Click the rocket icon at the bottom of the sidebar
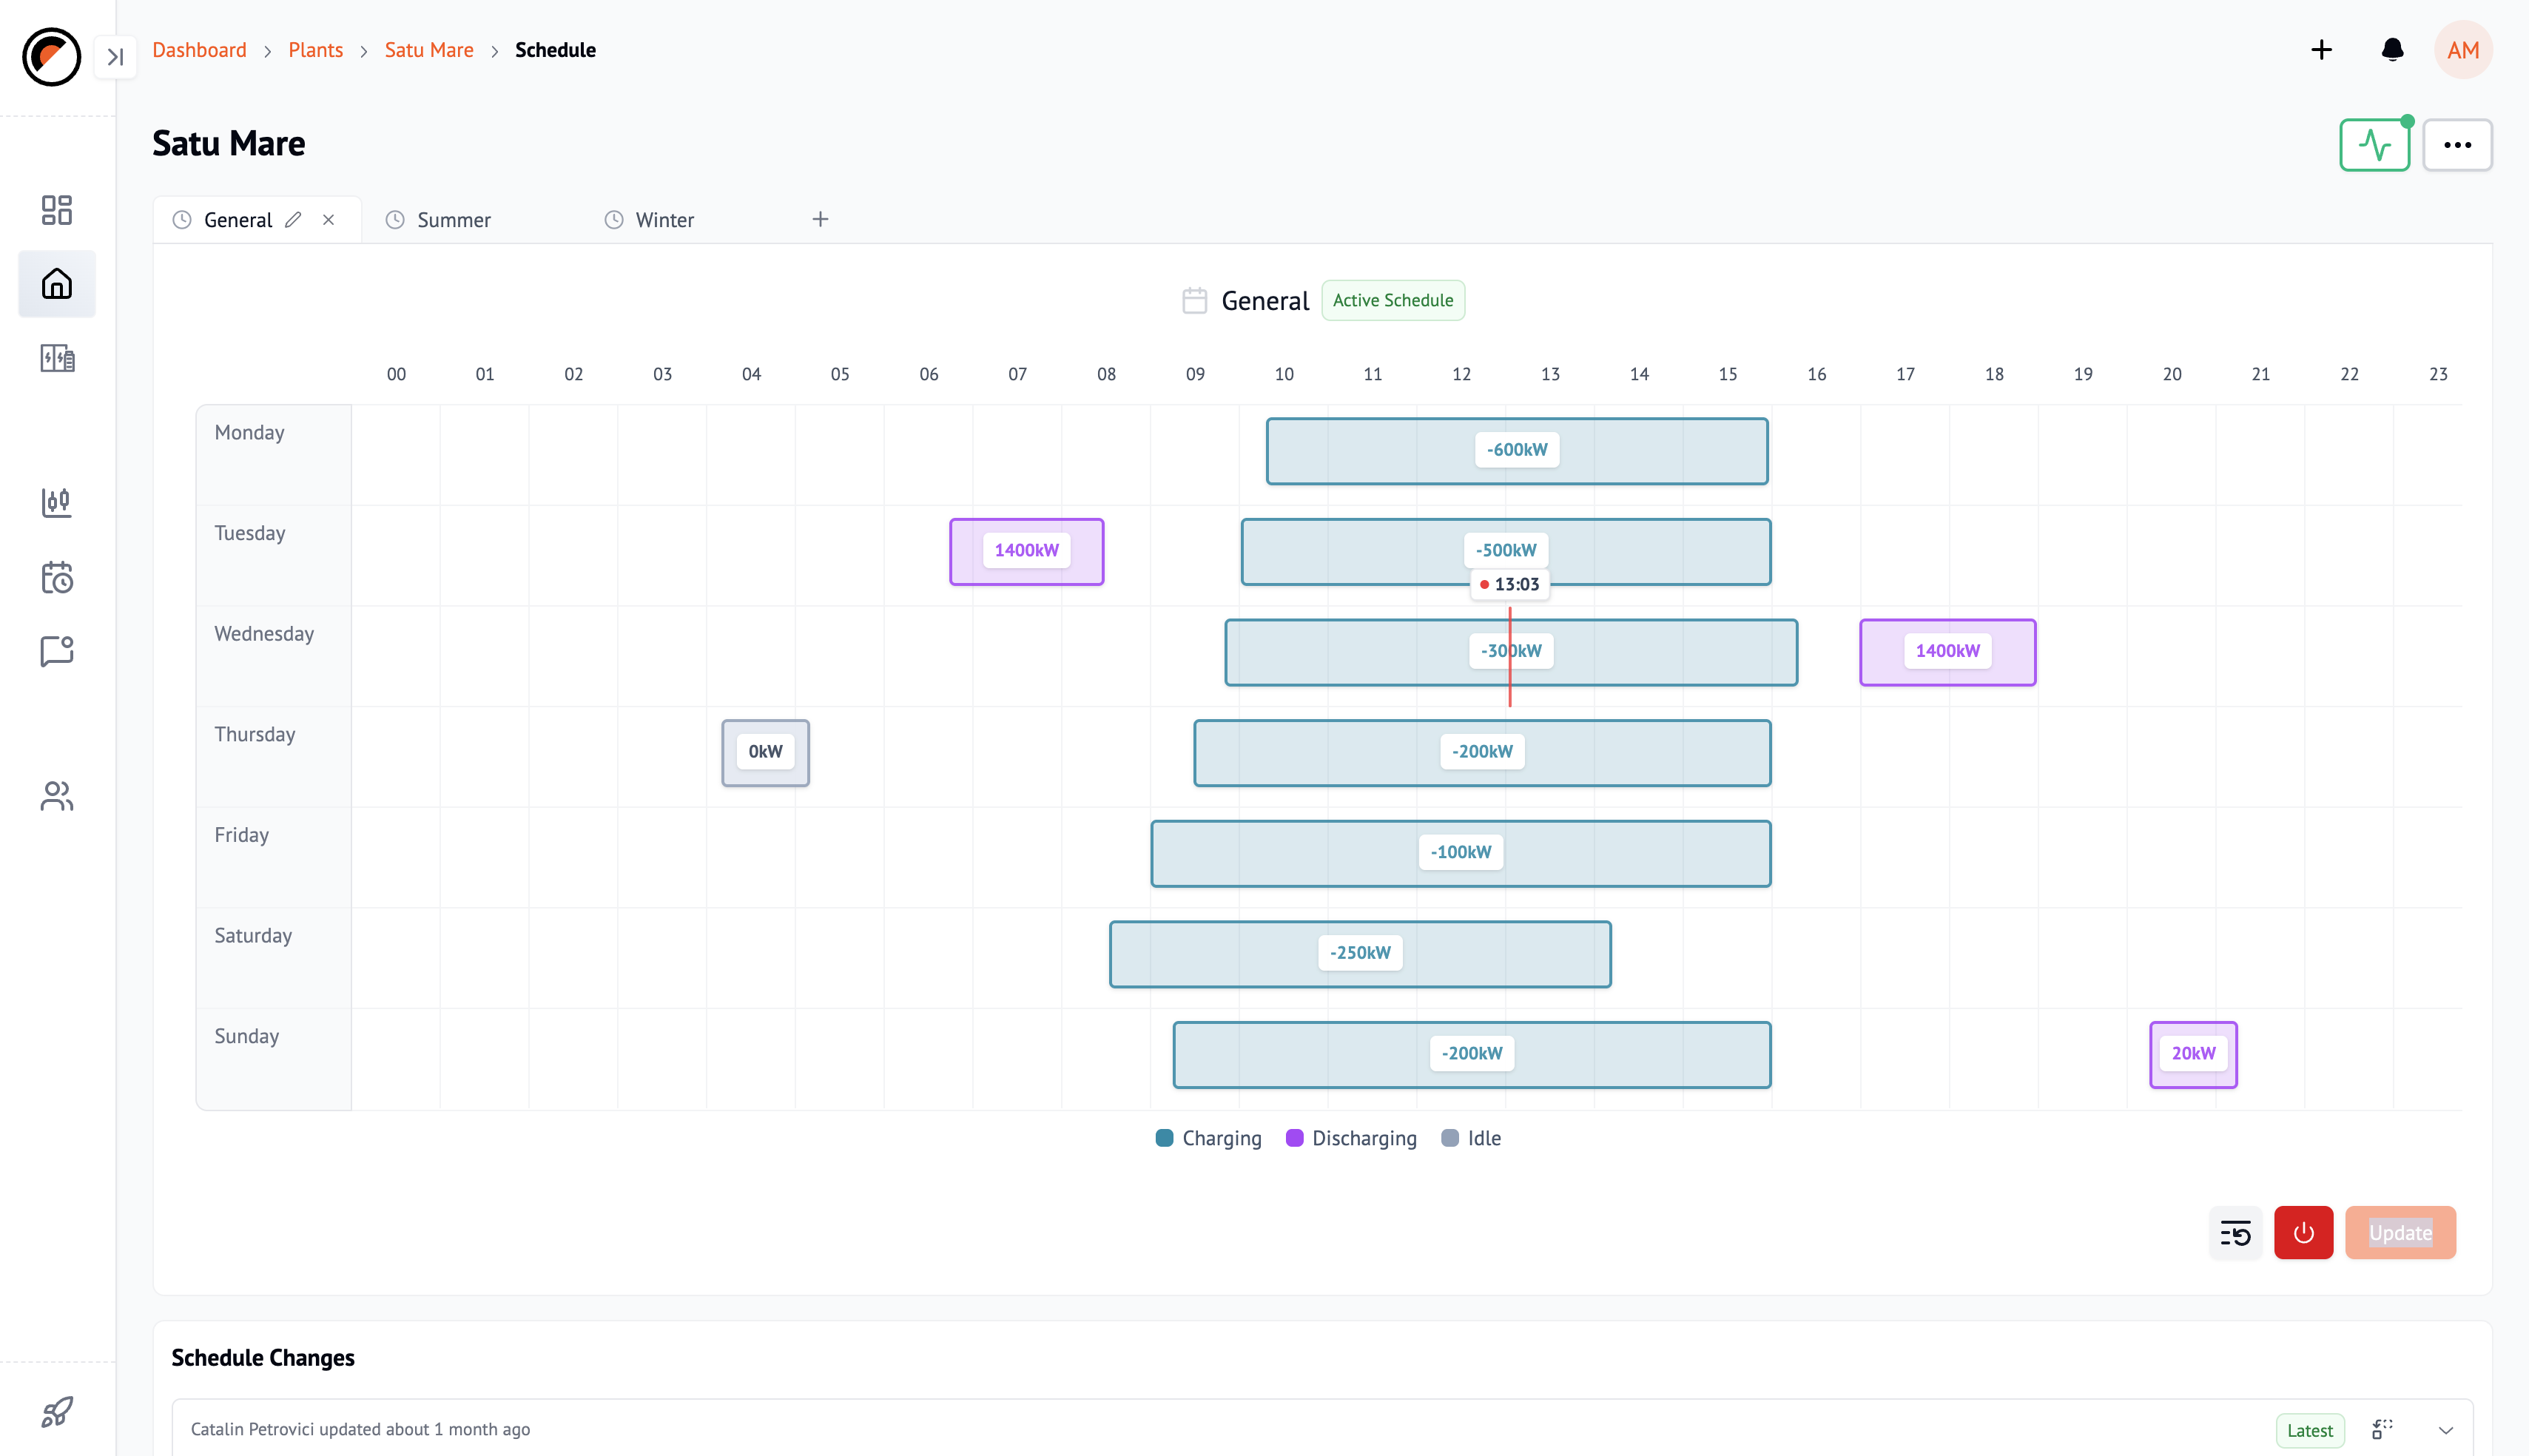 (x=57, y=1412)
